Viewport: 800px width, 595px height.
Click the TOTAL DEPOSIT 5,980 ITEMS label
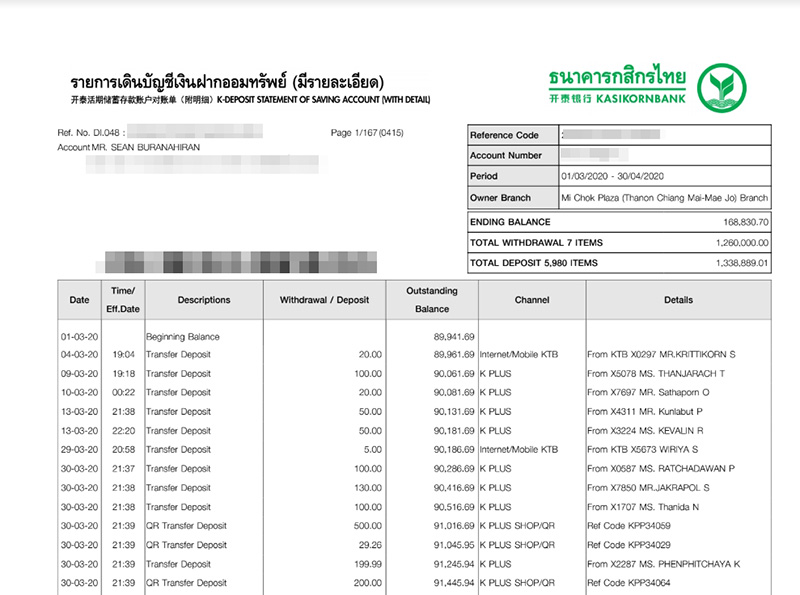534,263
